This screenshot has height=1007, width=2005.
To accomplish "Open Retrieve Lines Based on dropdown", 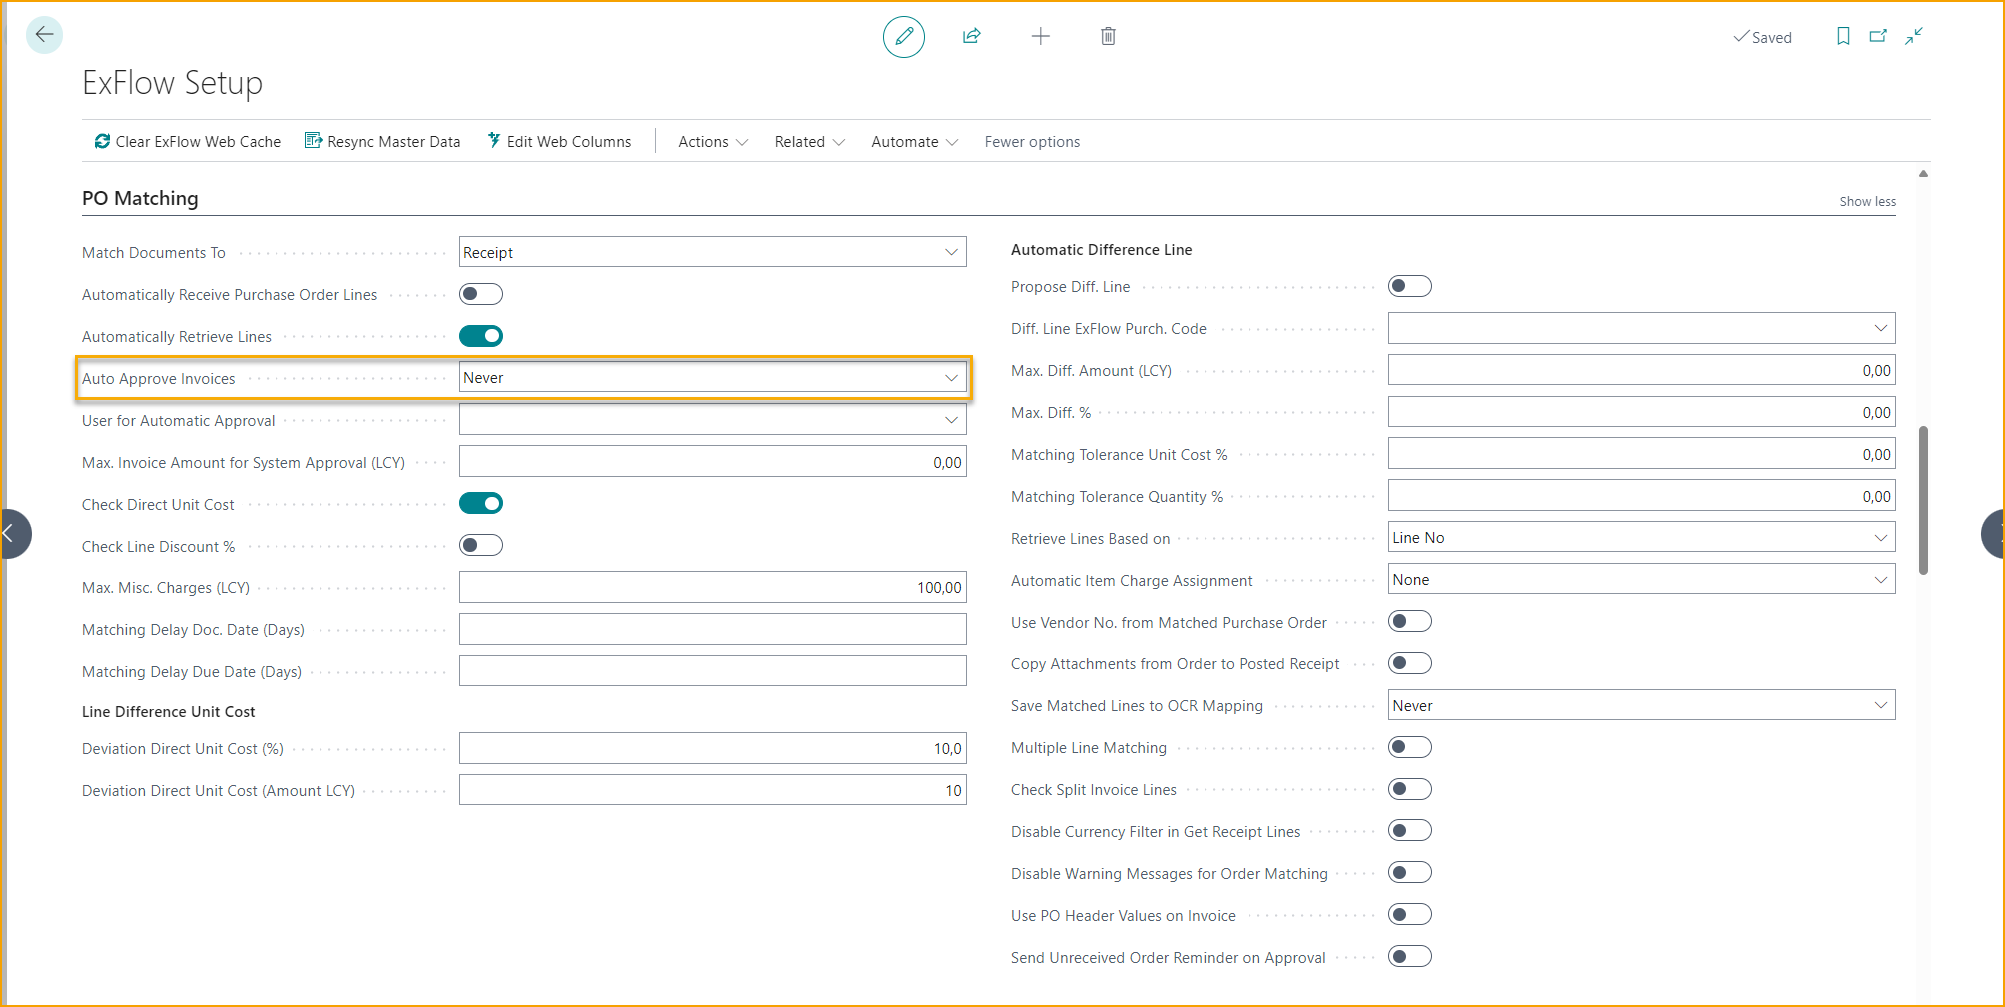I will 1642,537.
